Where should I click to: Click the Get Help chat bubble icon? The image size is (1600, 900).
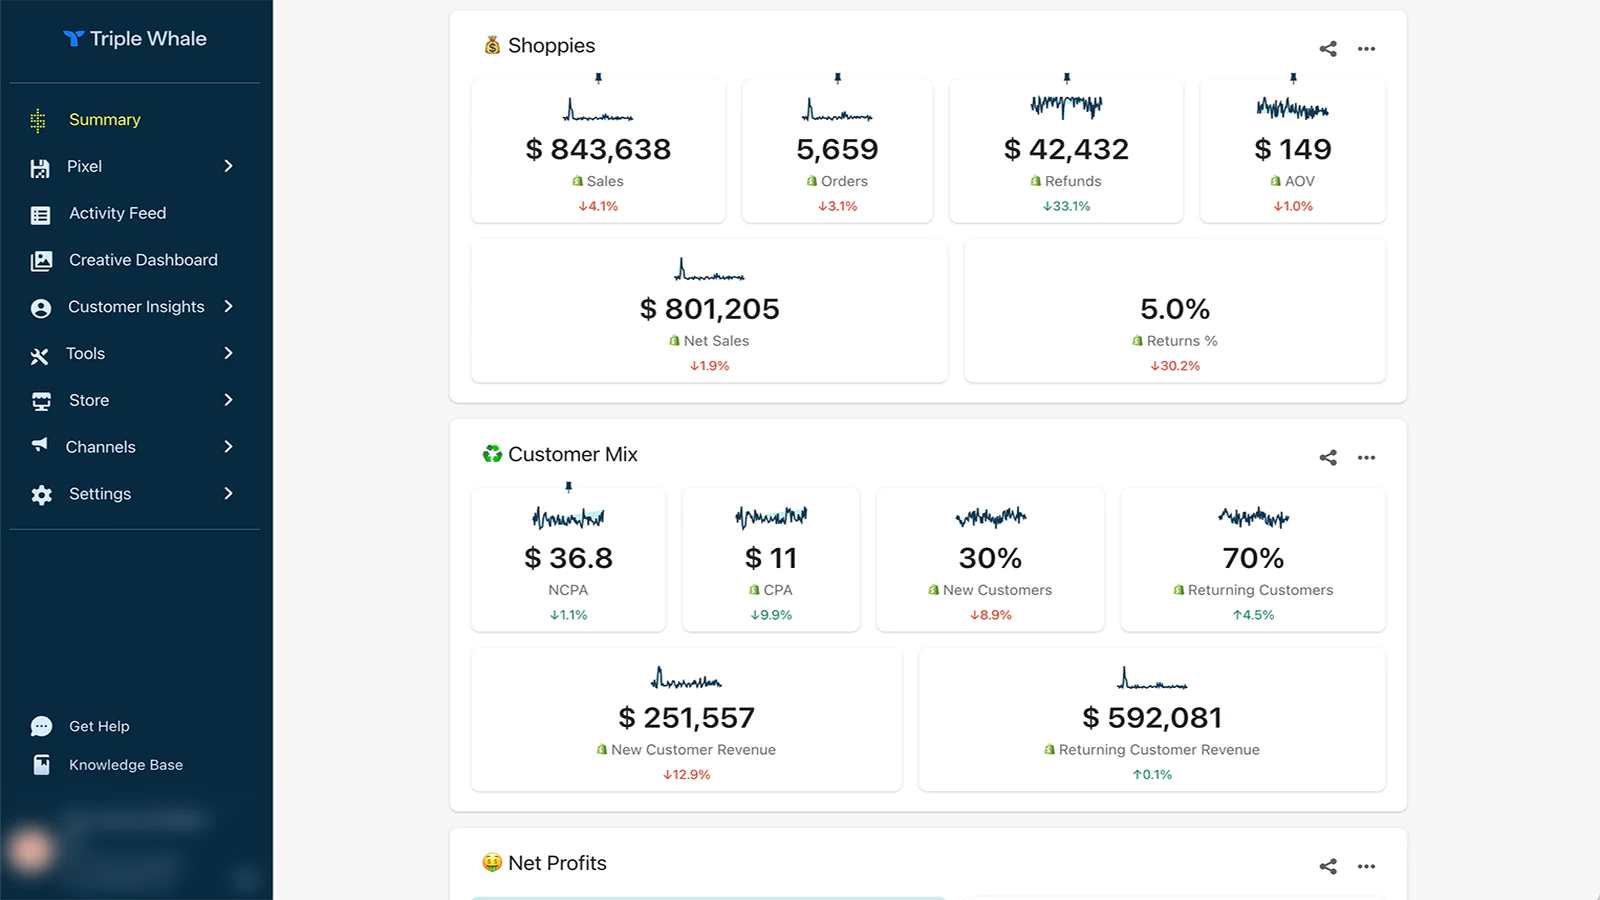[41, 727]
